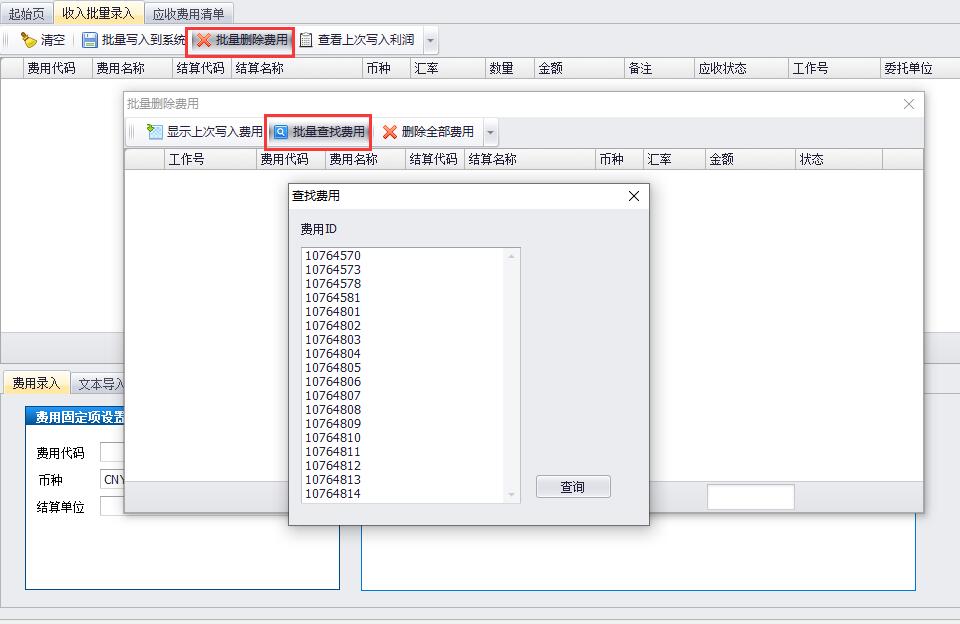Close the 批量删除费用 window
Viewport: 960px width, 624px height.
pos(909,104)
